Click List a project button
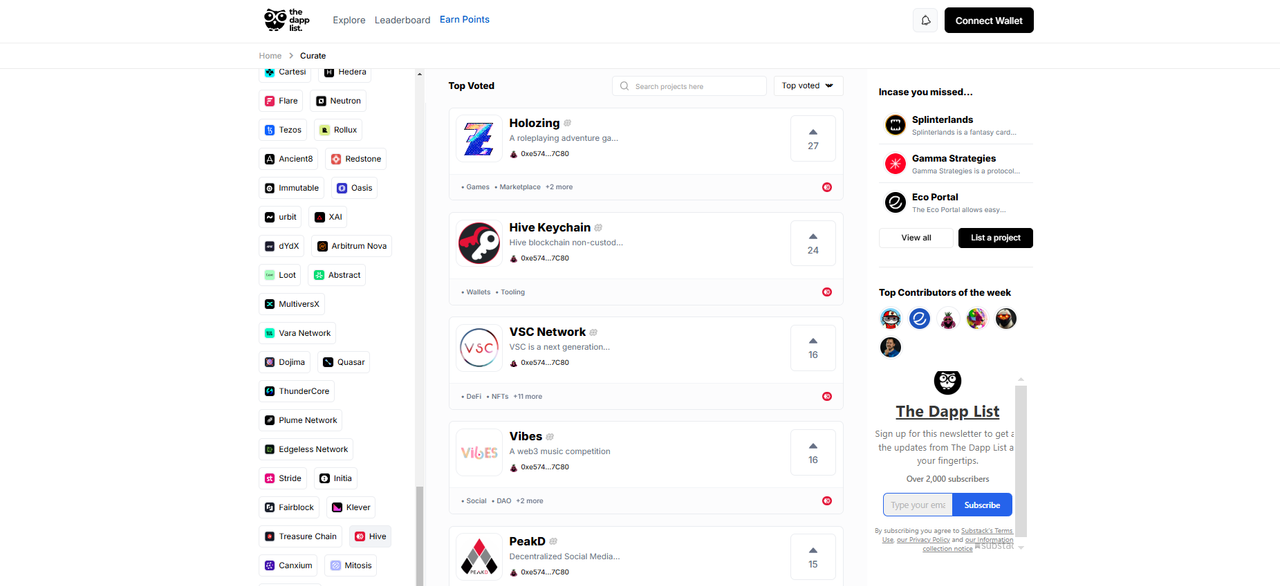Screen dimensions: 1280x586 click(x=996, y=238)
